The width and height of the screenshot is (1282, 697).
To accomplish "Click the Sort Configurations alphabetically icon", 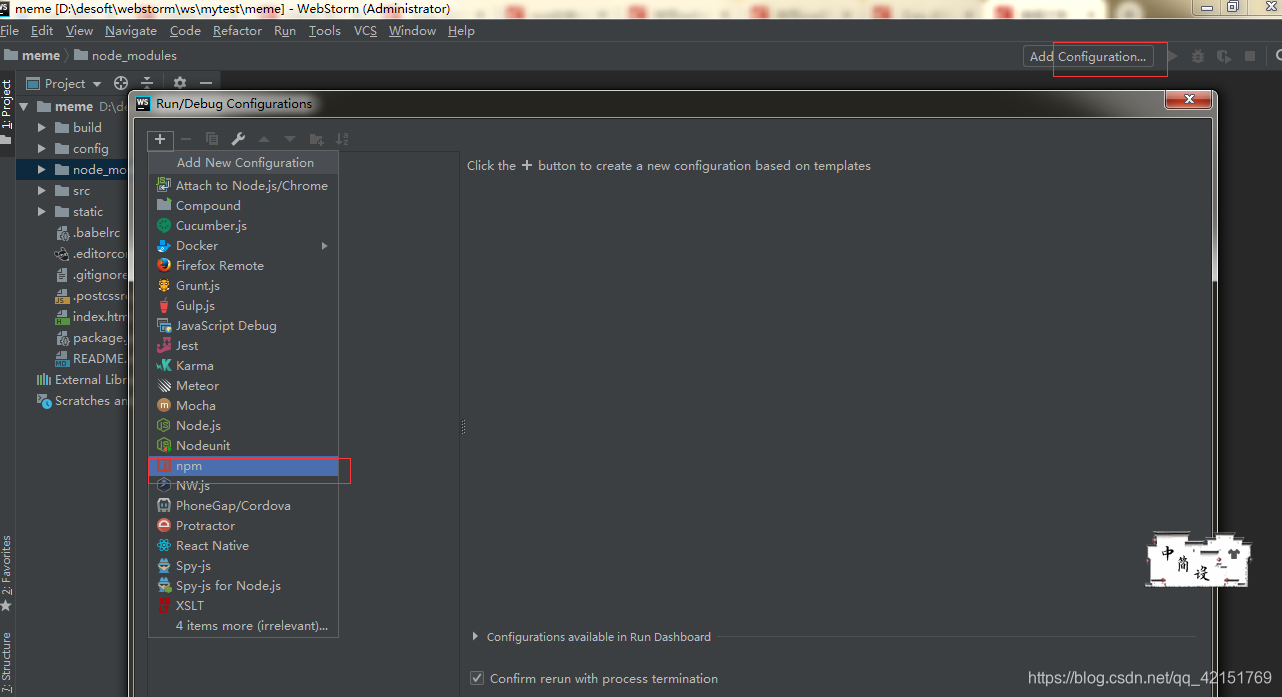I will pyautogui.click(x=342, y=139).
